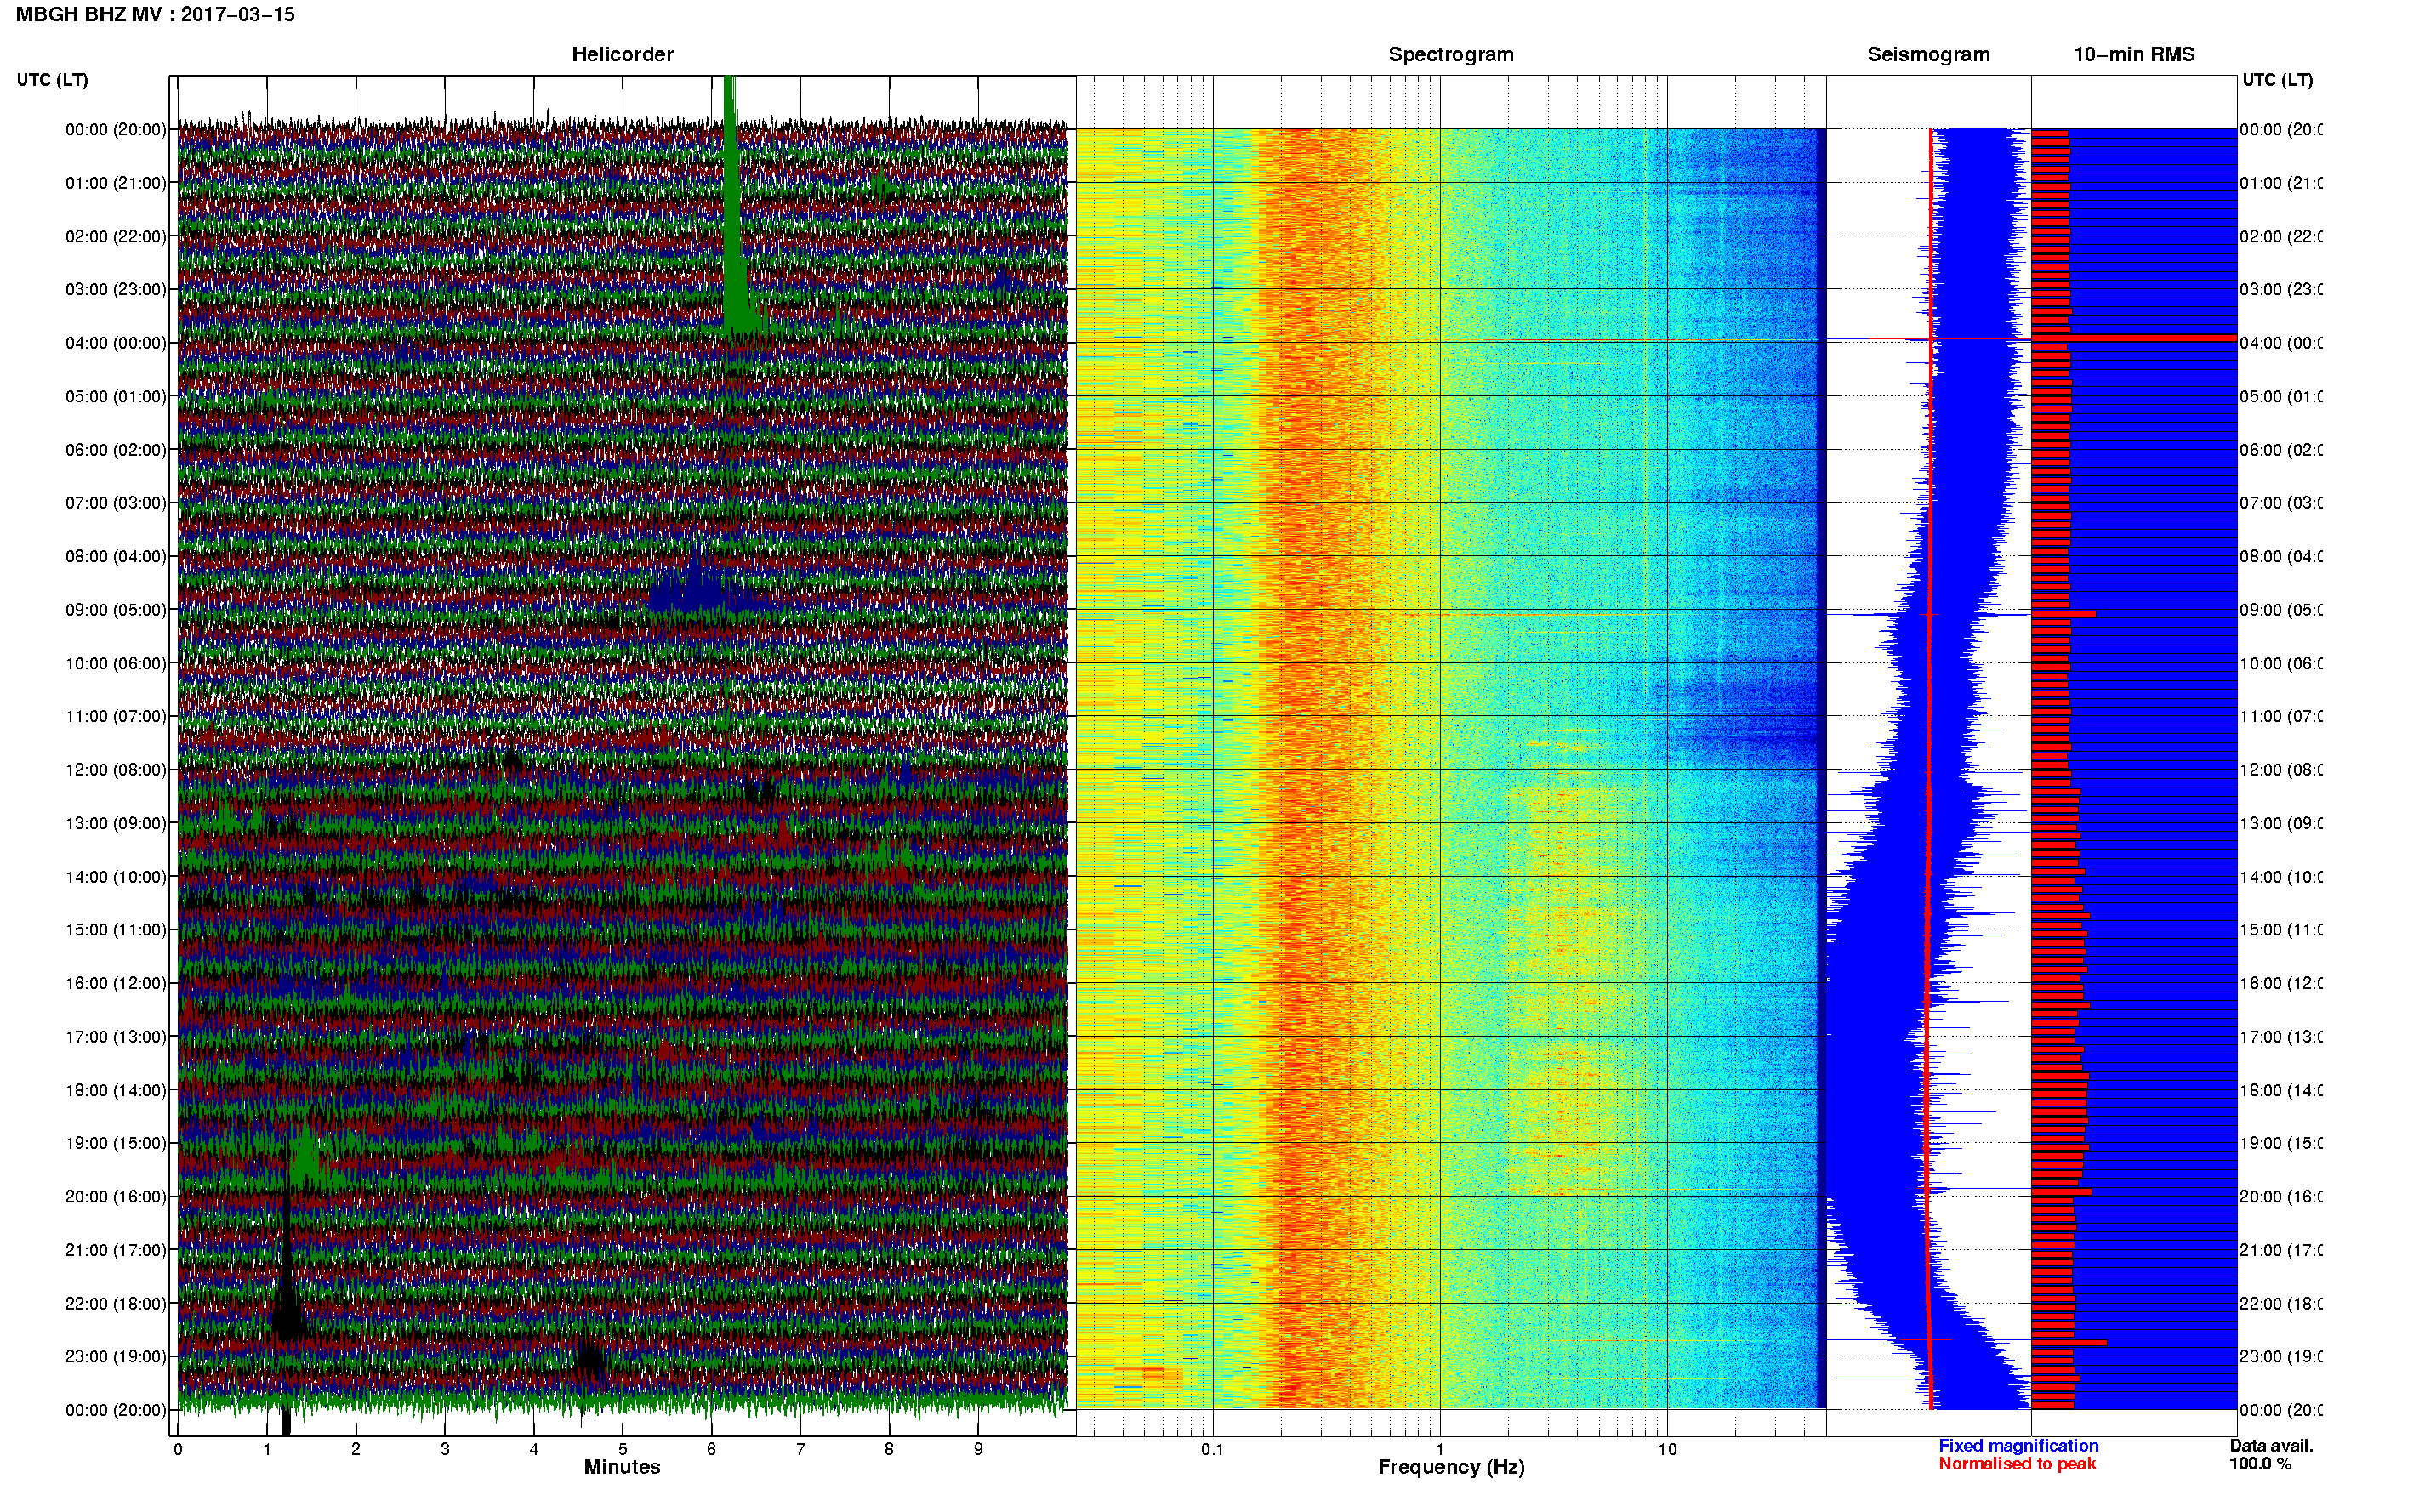Image resolution: width=2419 pixels, height=1512 pixels.
Task: Click the left '05:00 (01:00)' time label
Action: [x=116, y=396]
